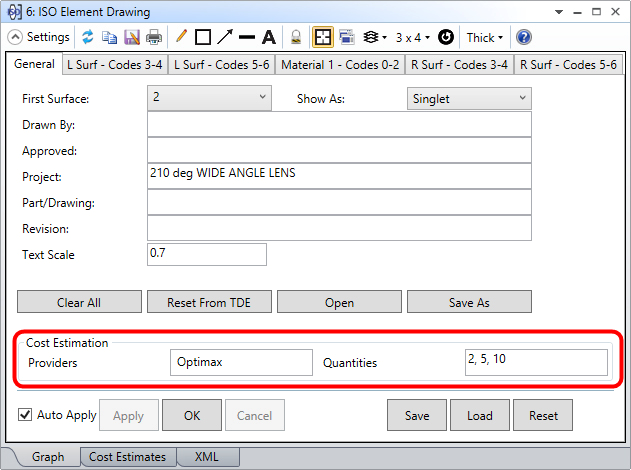The height and width of the screenshot is (470, 631).
Task: Collapse the Settings expander
Action: pyautogui.click(x=16, y=37)
